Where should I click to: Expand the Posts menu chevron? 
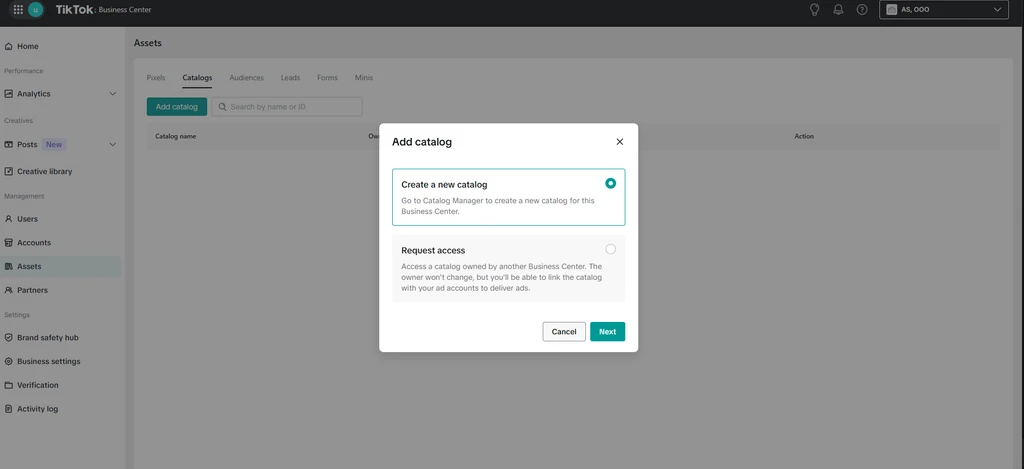pyautogui.click(x=112, y=144)
